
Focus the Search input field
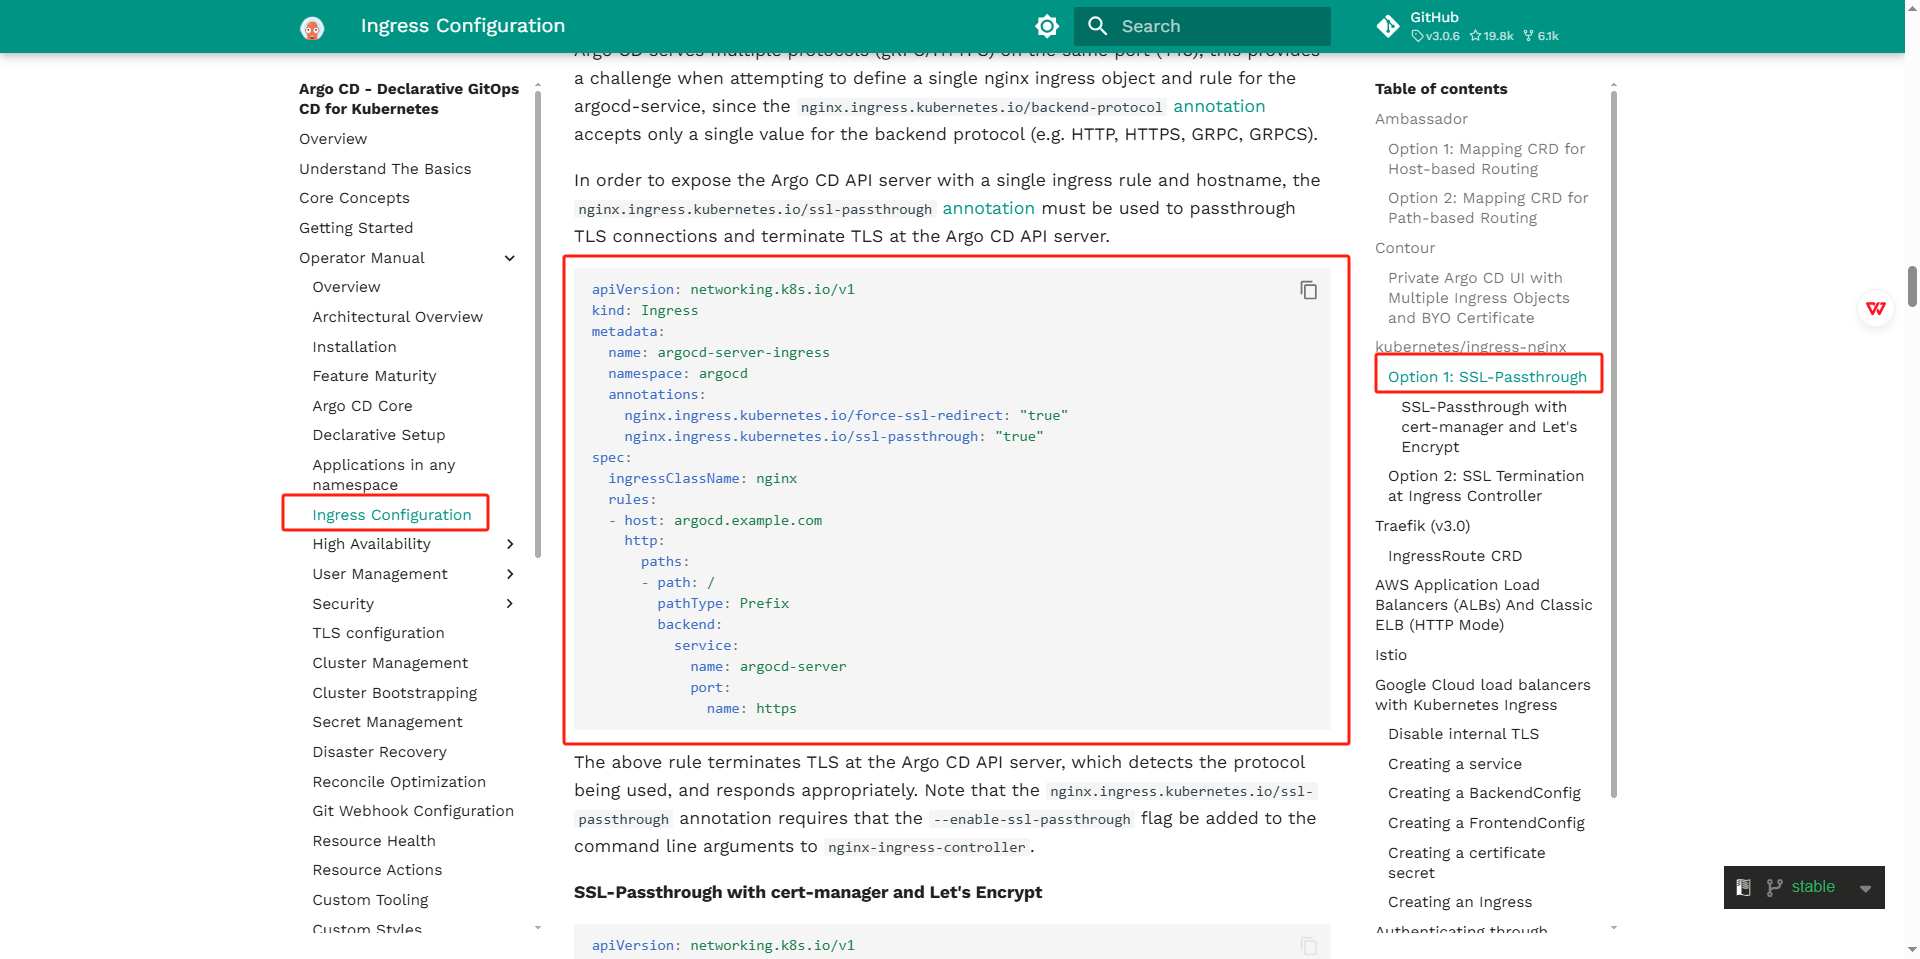[x=1202, y=26]
